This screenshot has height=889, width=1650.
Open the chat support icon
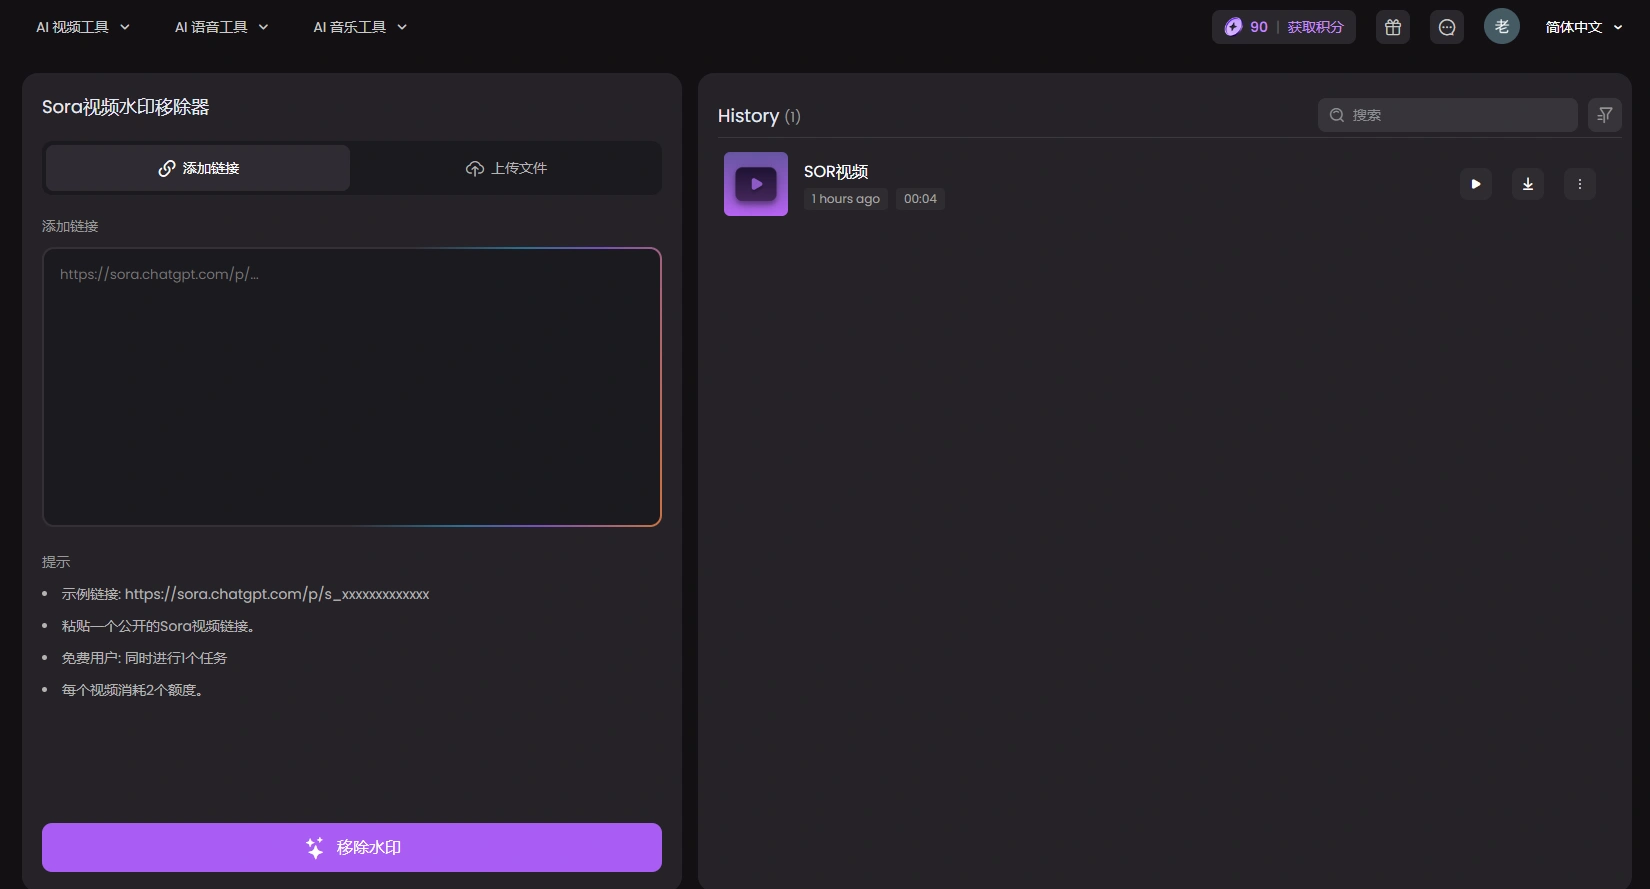coord(1446,27)
